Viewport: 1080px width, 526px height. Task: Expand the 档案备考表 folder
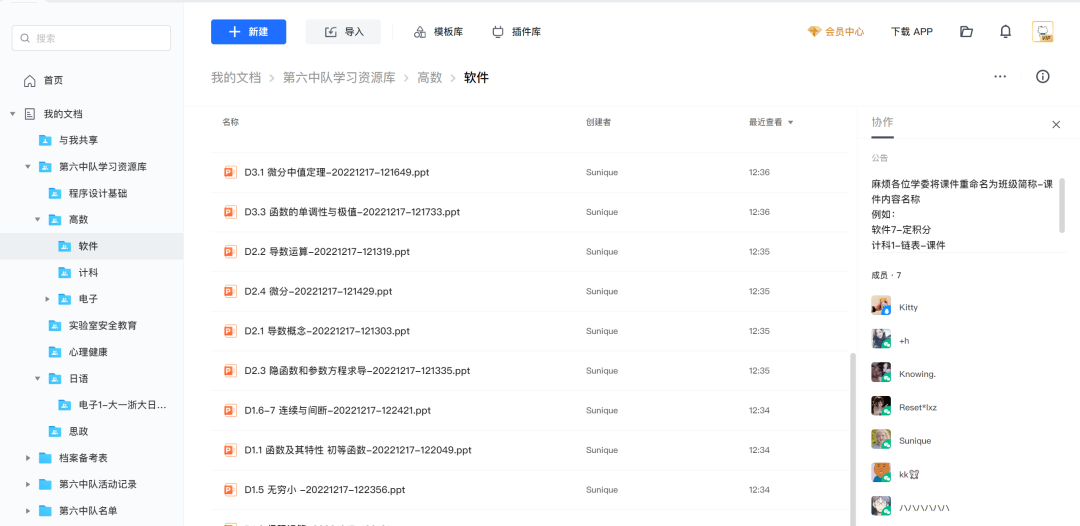tap(28, 458)
